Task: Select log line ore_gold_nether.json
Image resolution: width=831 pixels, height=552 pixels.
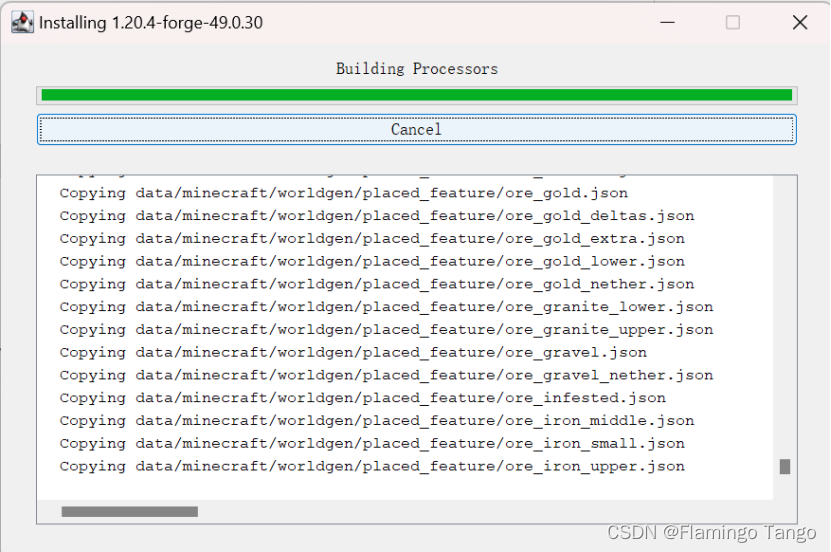Action: (x=377, y=284)
